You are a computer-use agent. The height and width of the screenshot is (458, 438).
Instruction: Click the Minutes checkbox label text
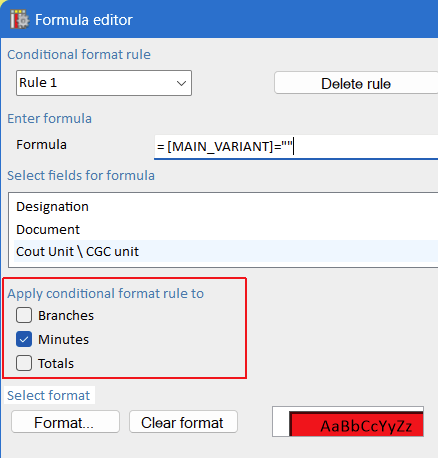tap(63, 339)
